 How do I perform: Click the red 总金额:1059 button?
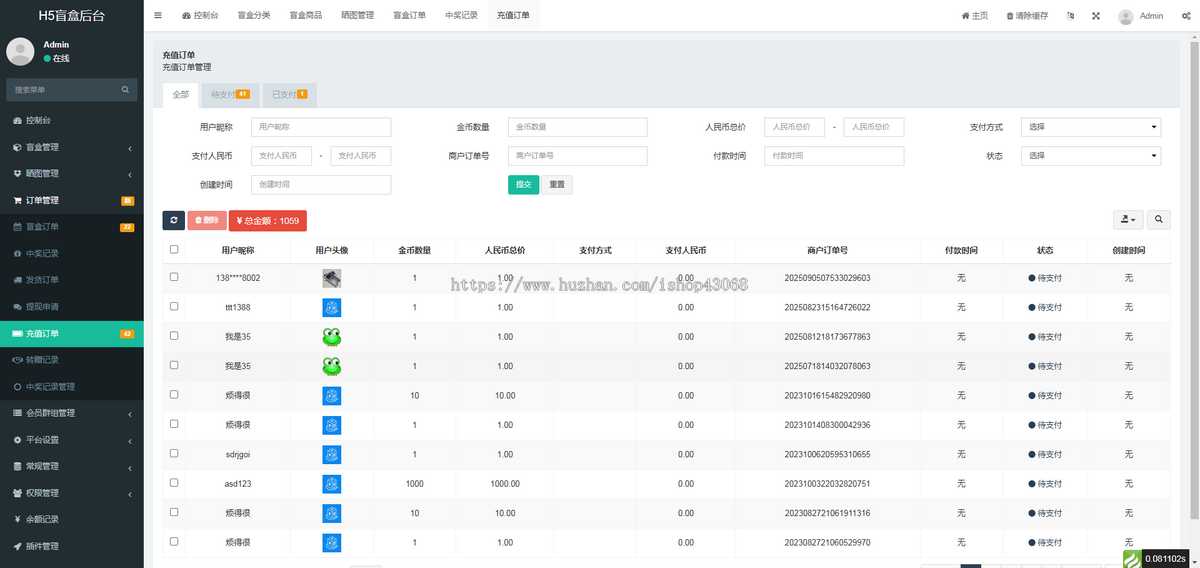coord(268,220)
